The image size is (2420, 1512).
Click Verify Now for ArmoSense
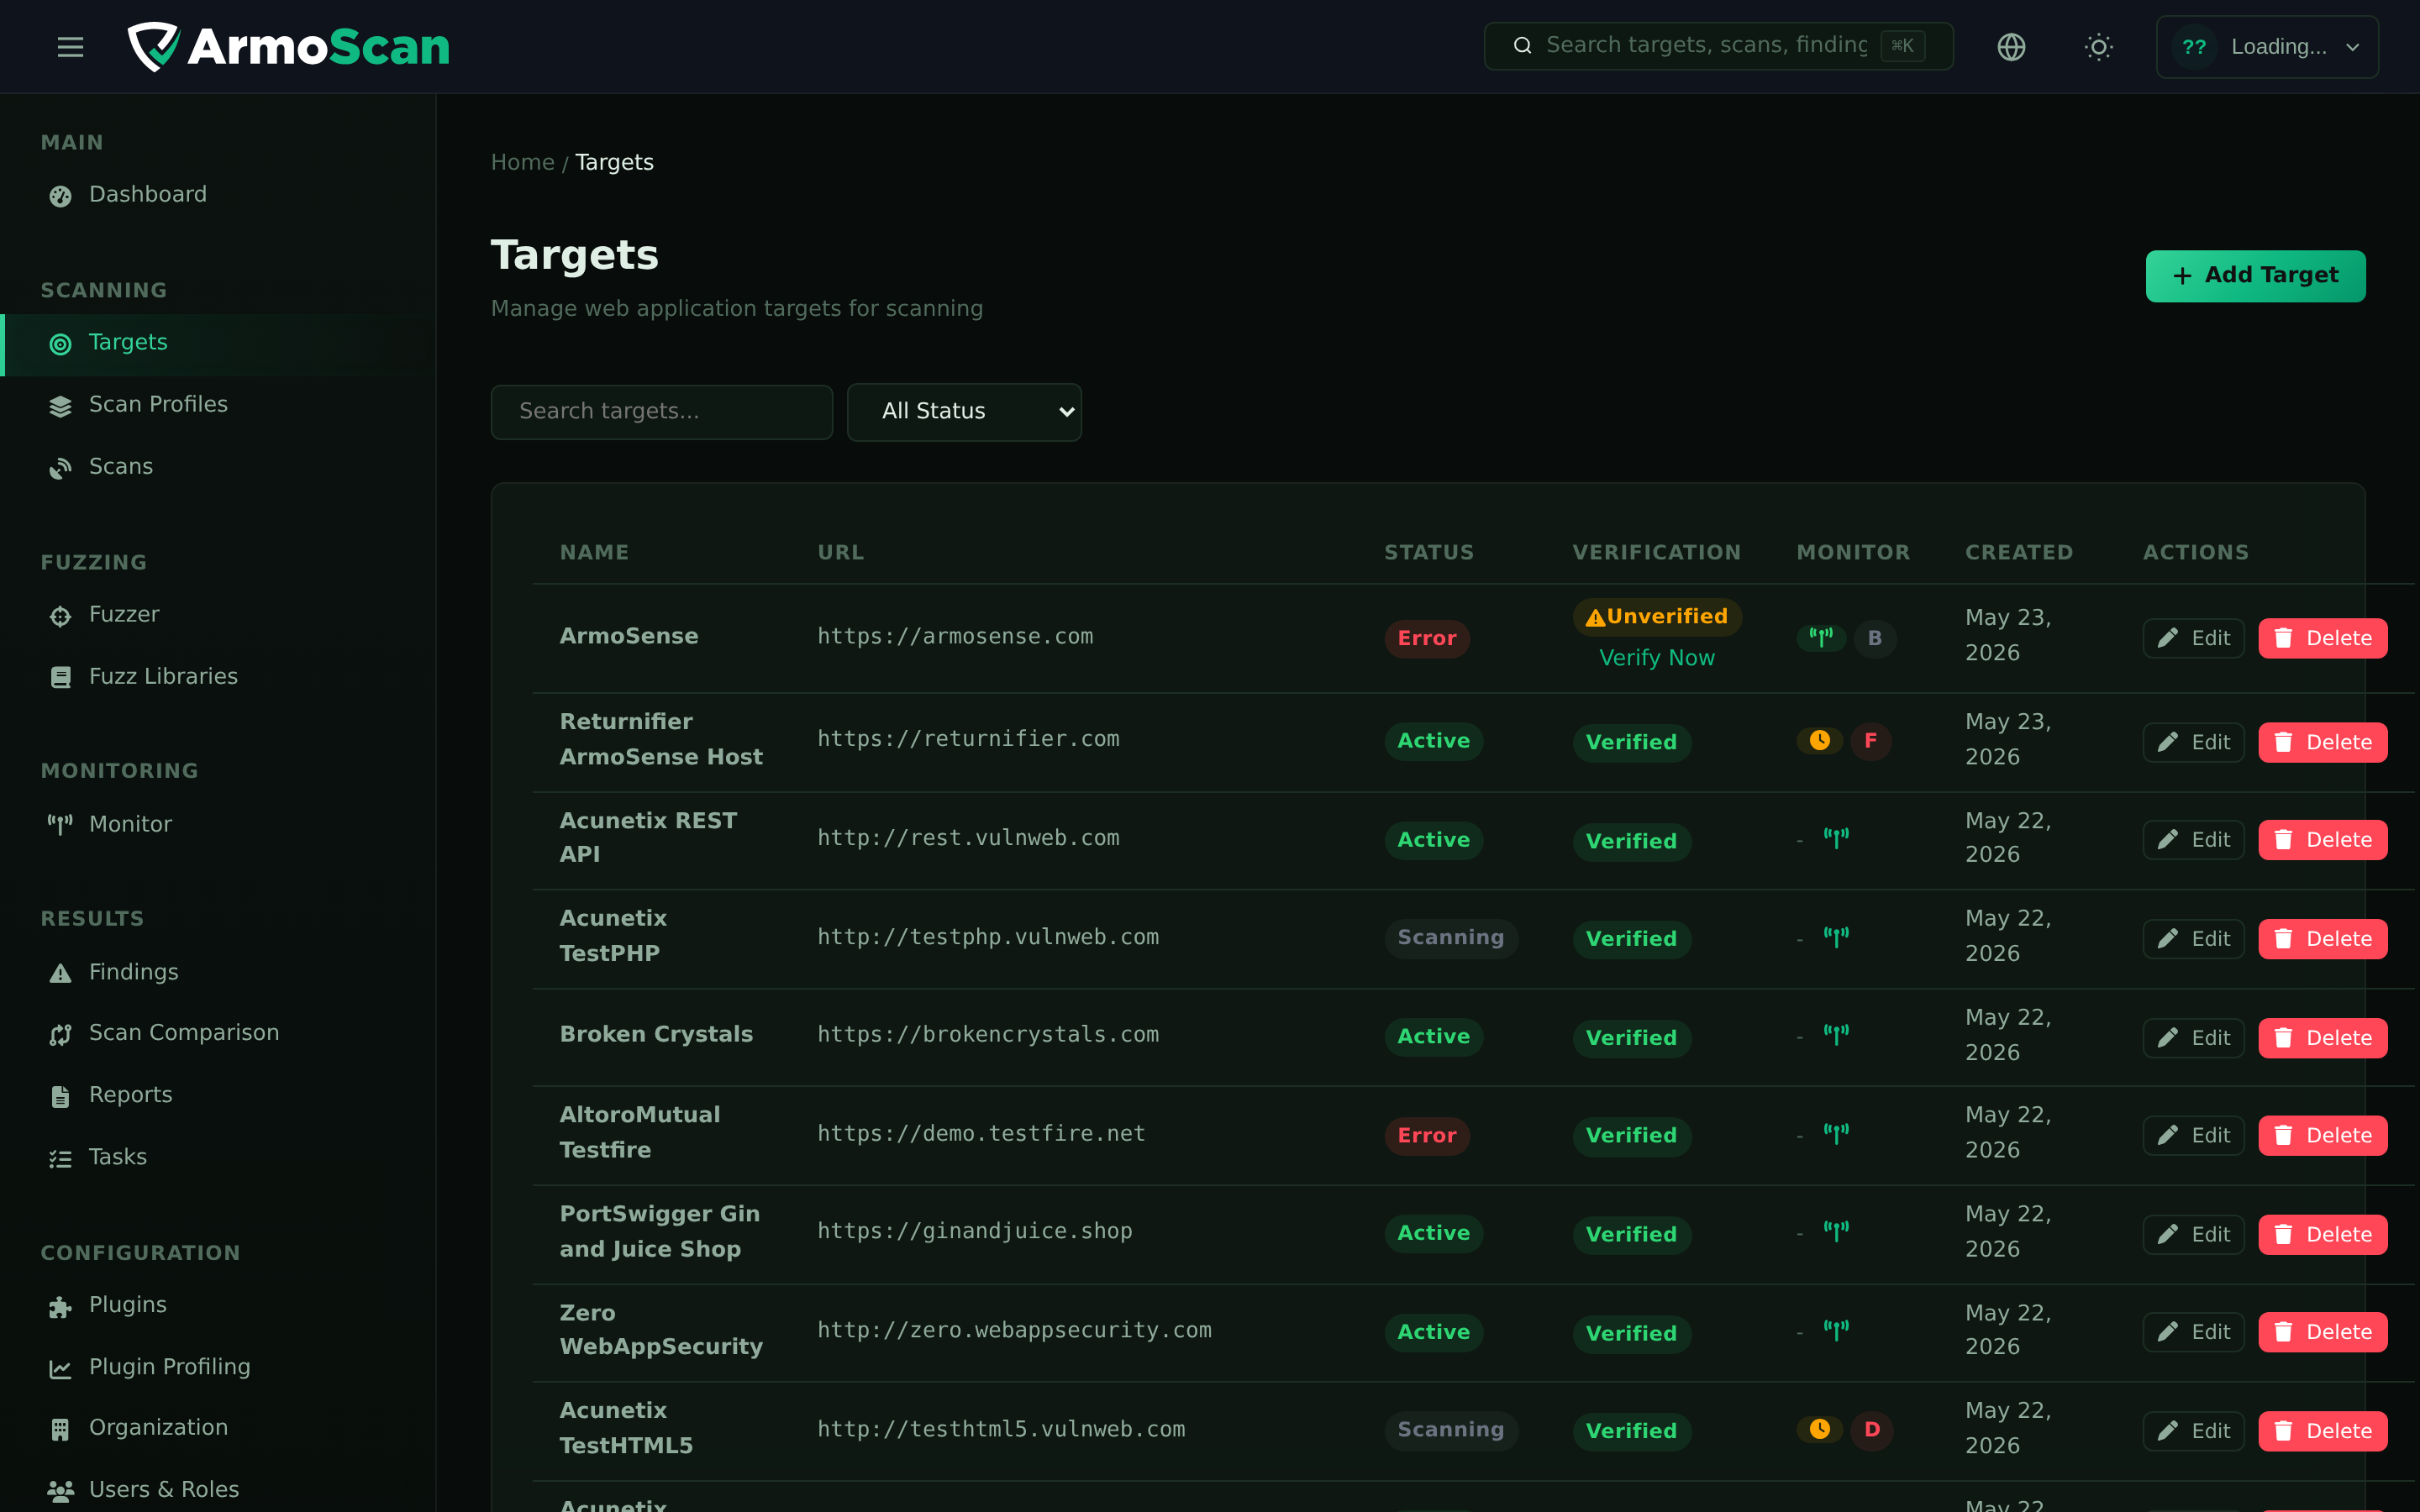(1656, 658)
